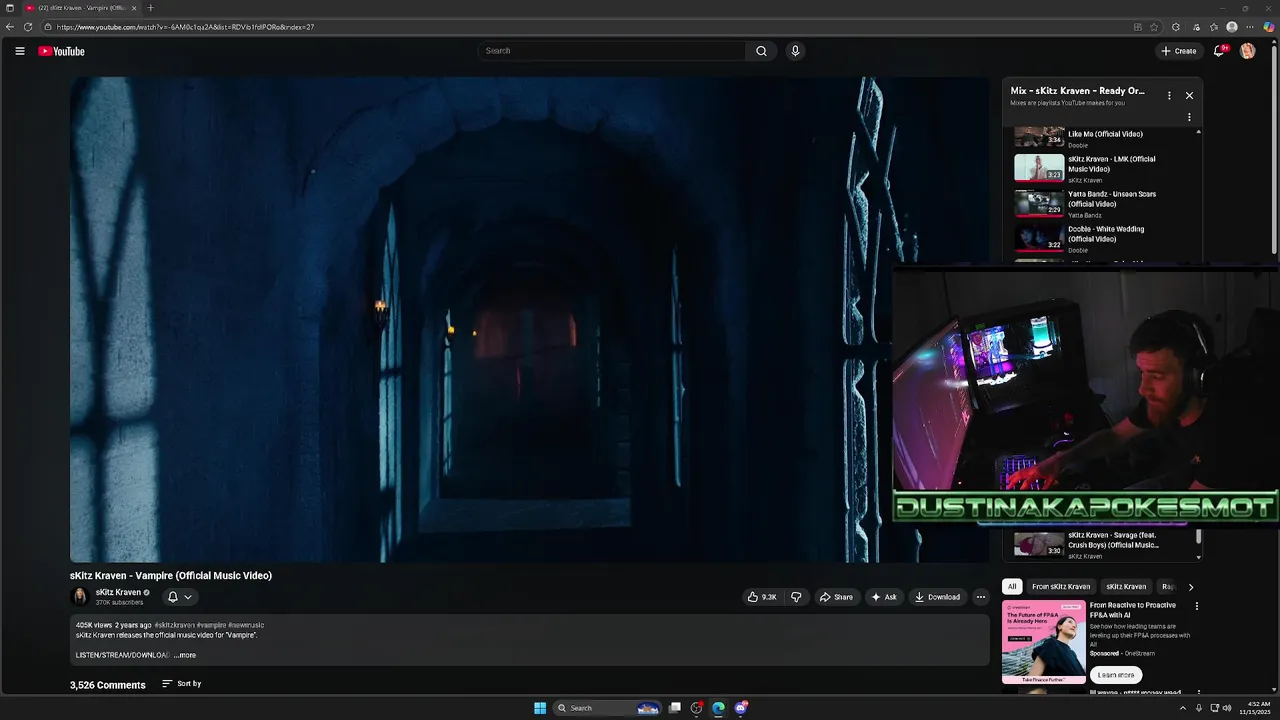Open the browser favorites list icon
Screen dimensions: 1280x720
[x=1214, y=27]
